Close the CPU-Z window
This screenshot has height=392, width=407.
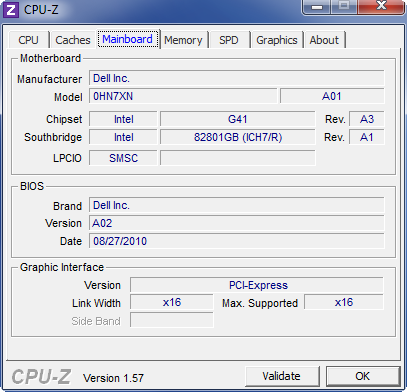[381, 6]
